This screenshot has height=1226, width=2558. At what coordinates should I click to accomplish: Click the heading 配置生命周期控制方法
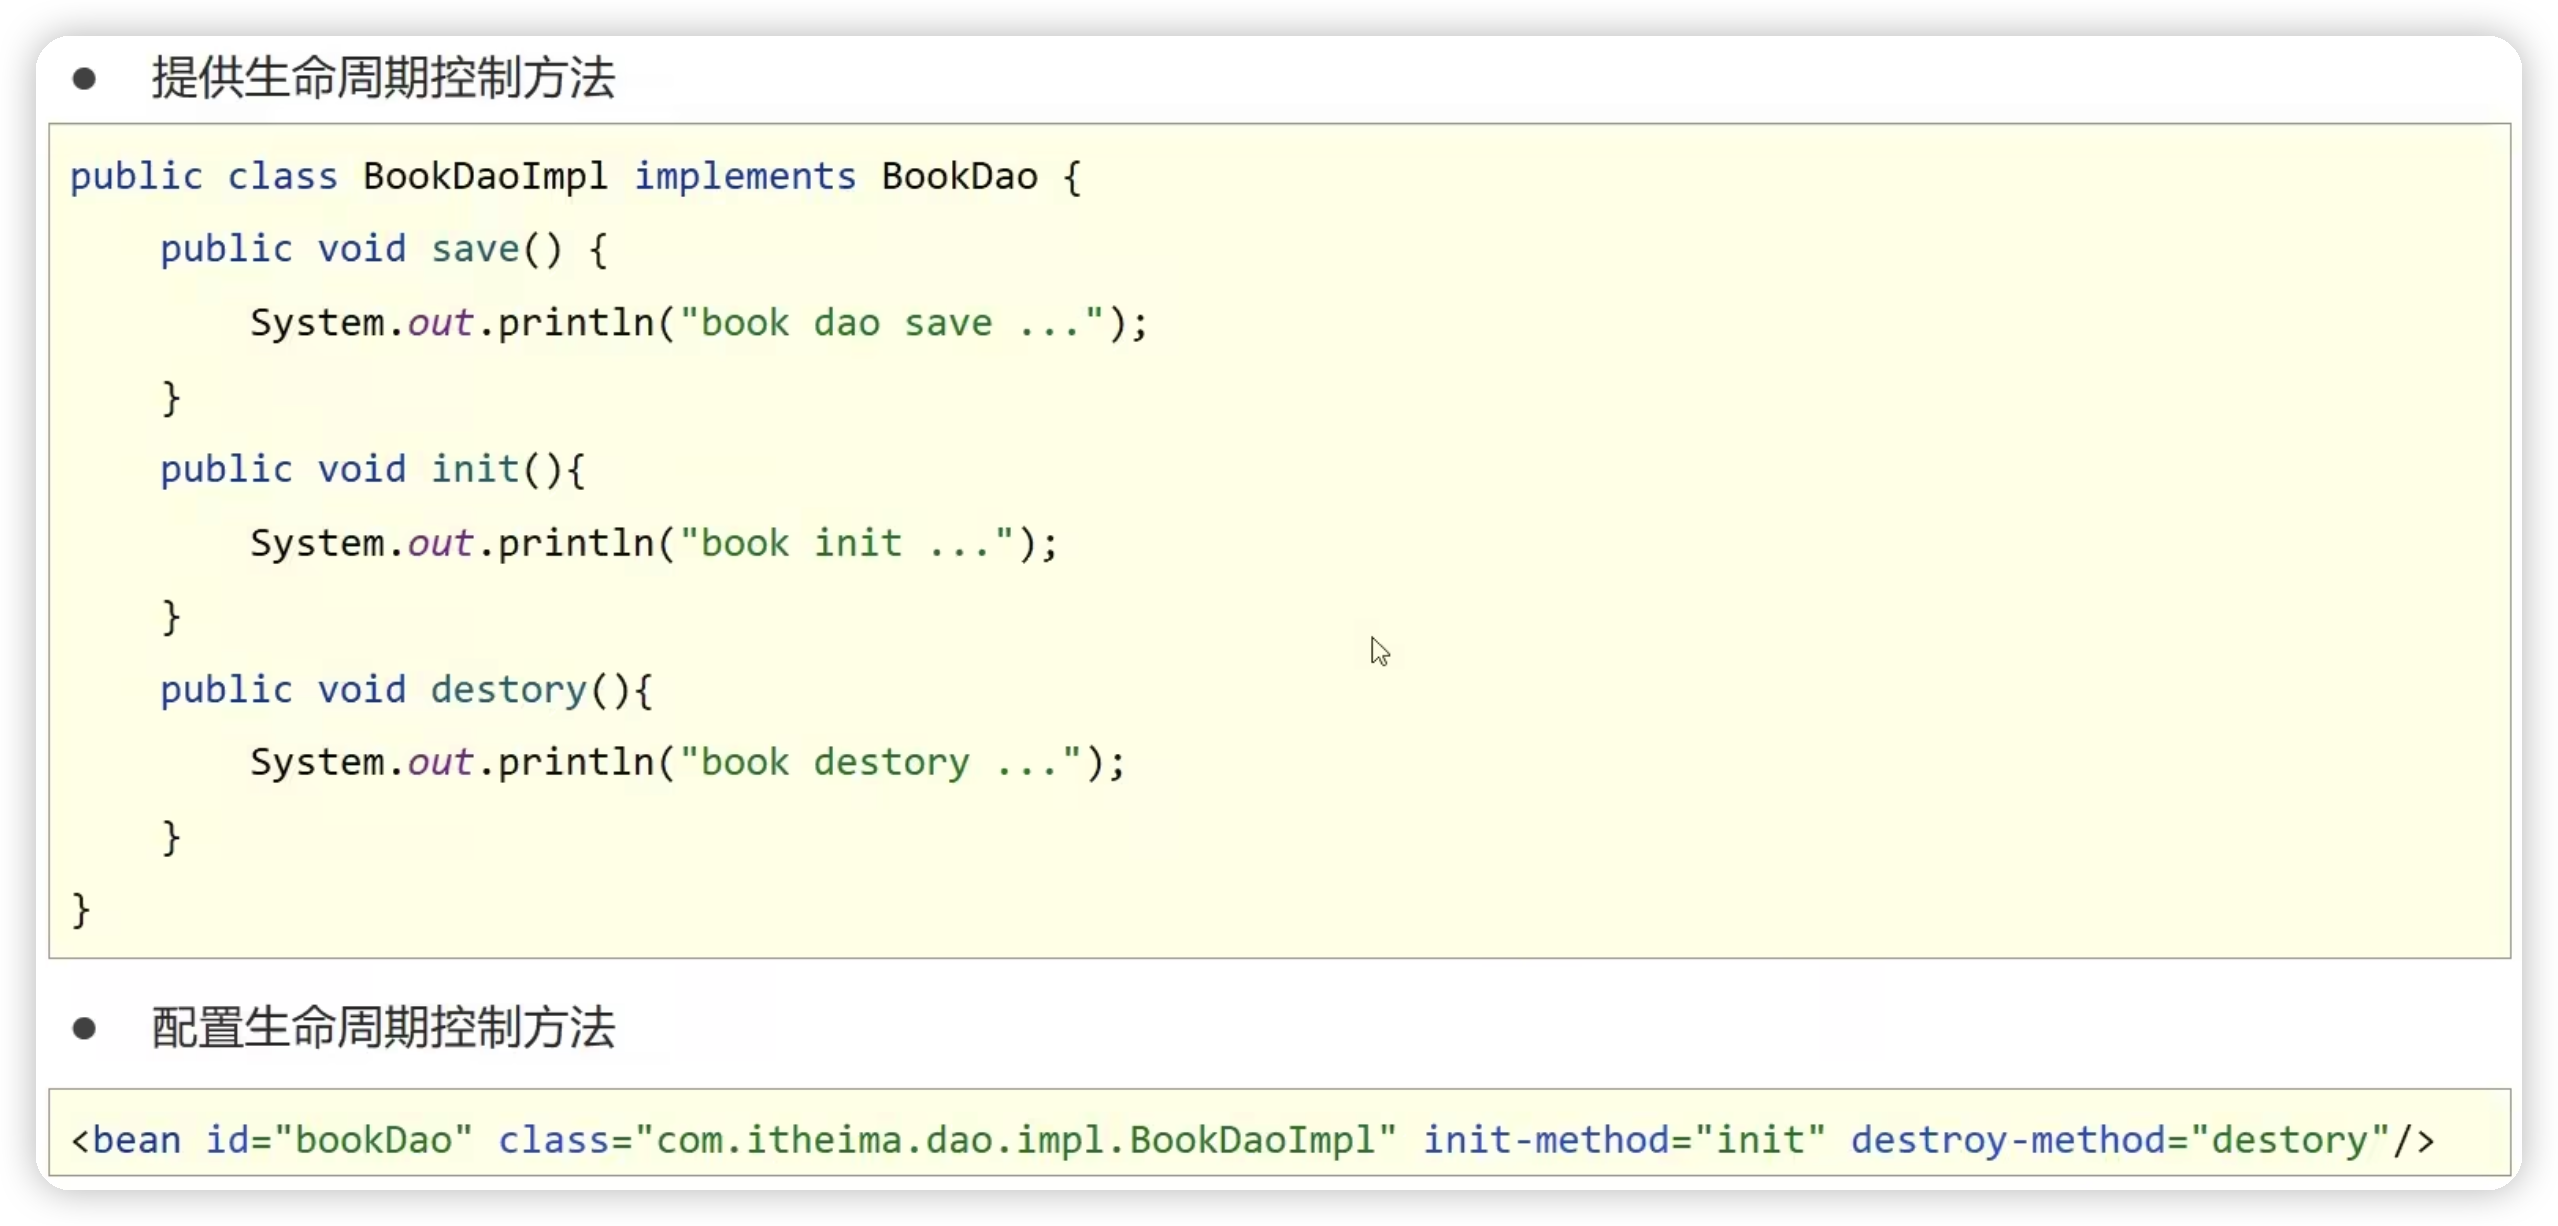[383, 1028]
